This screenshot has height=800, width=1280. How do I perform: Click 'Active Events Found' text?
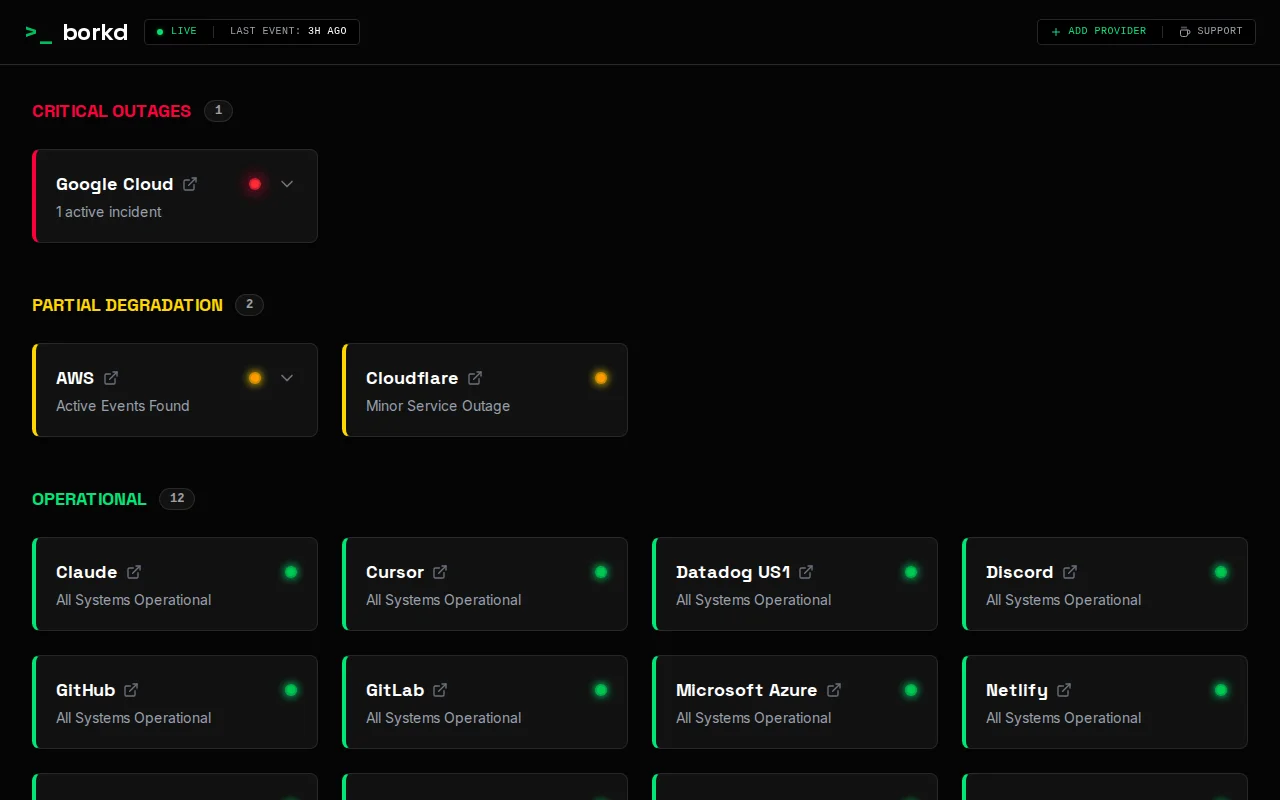click(123, 406)
